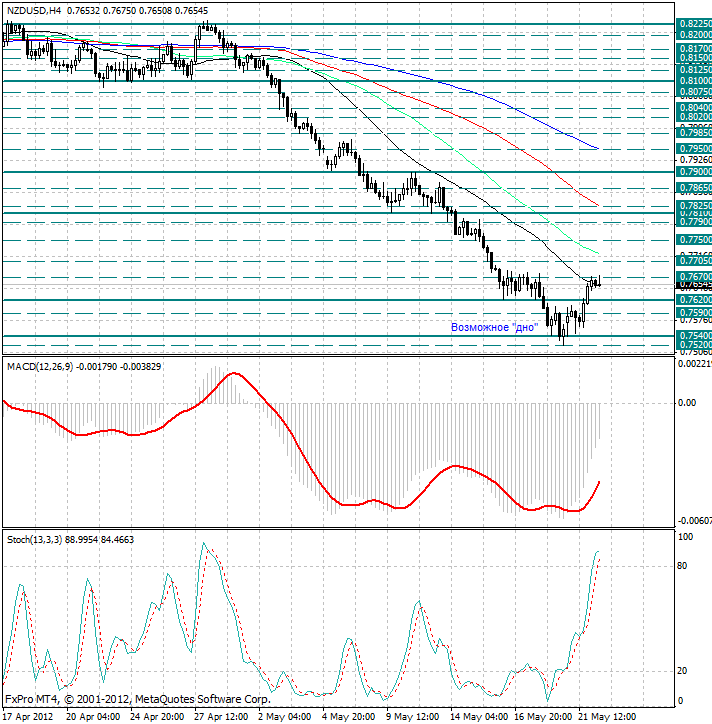Screen dimensions: 712x724
Task: Click the 0.7985 price level label
Action: click(694, 133)
